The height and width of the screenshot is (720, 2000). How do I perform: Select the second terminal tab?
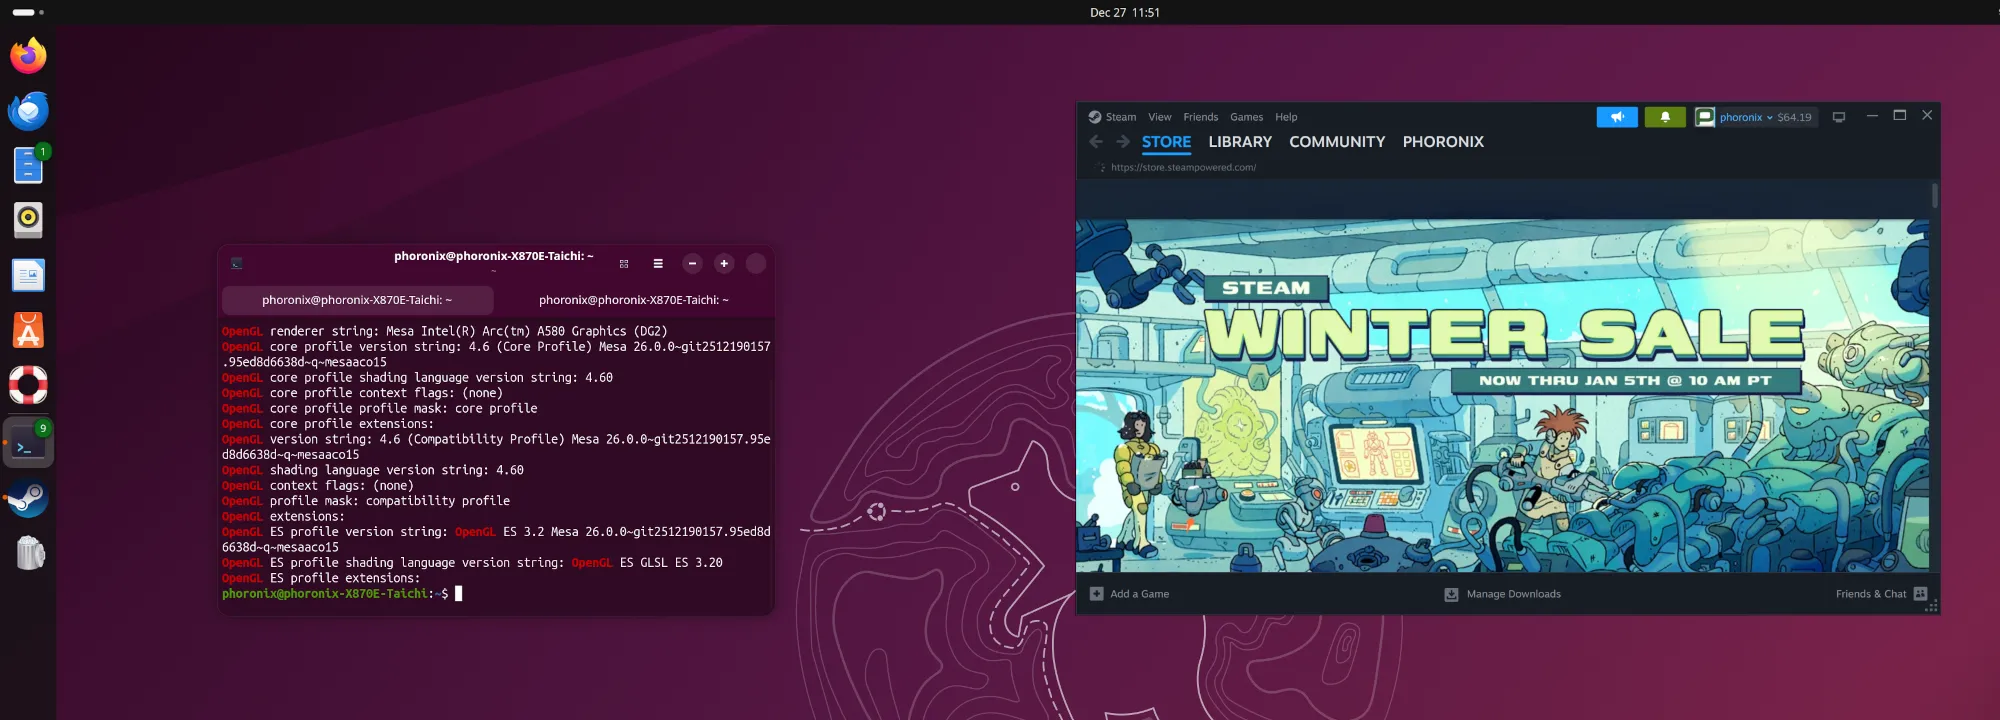(633, 300)
